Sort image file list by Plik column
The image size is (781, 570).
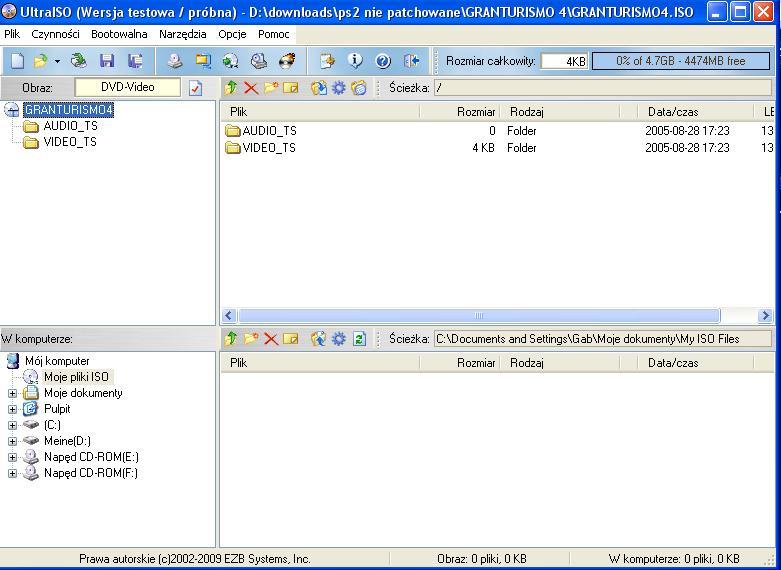coord(320,112)
